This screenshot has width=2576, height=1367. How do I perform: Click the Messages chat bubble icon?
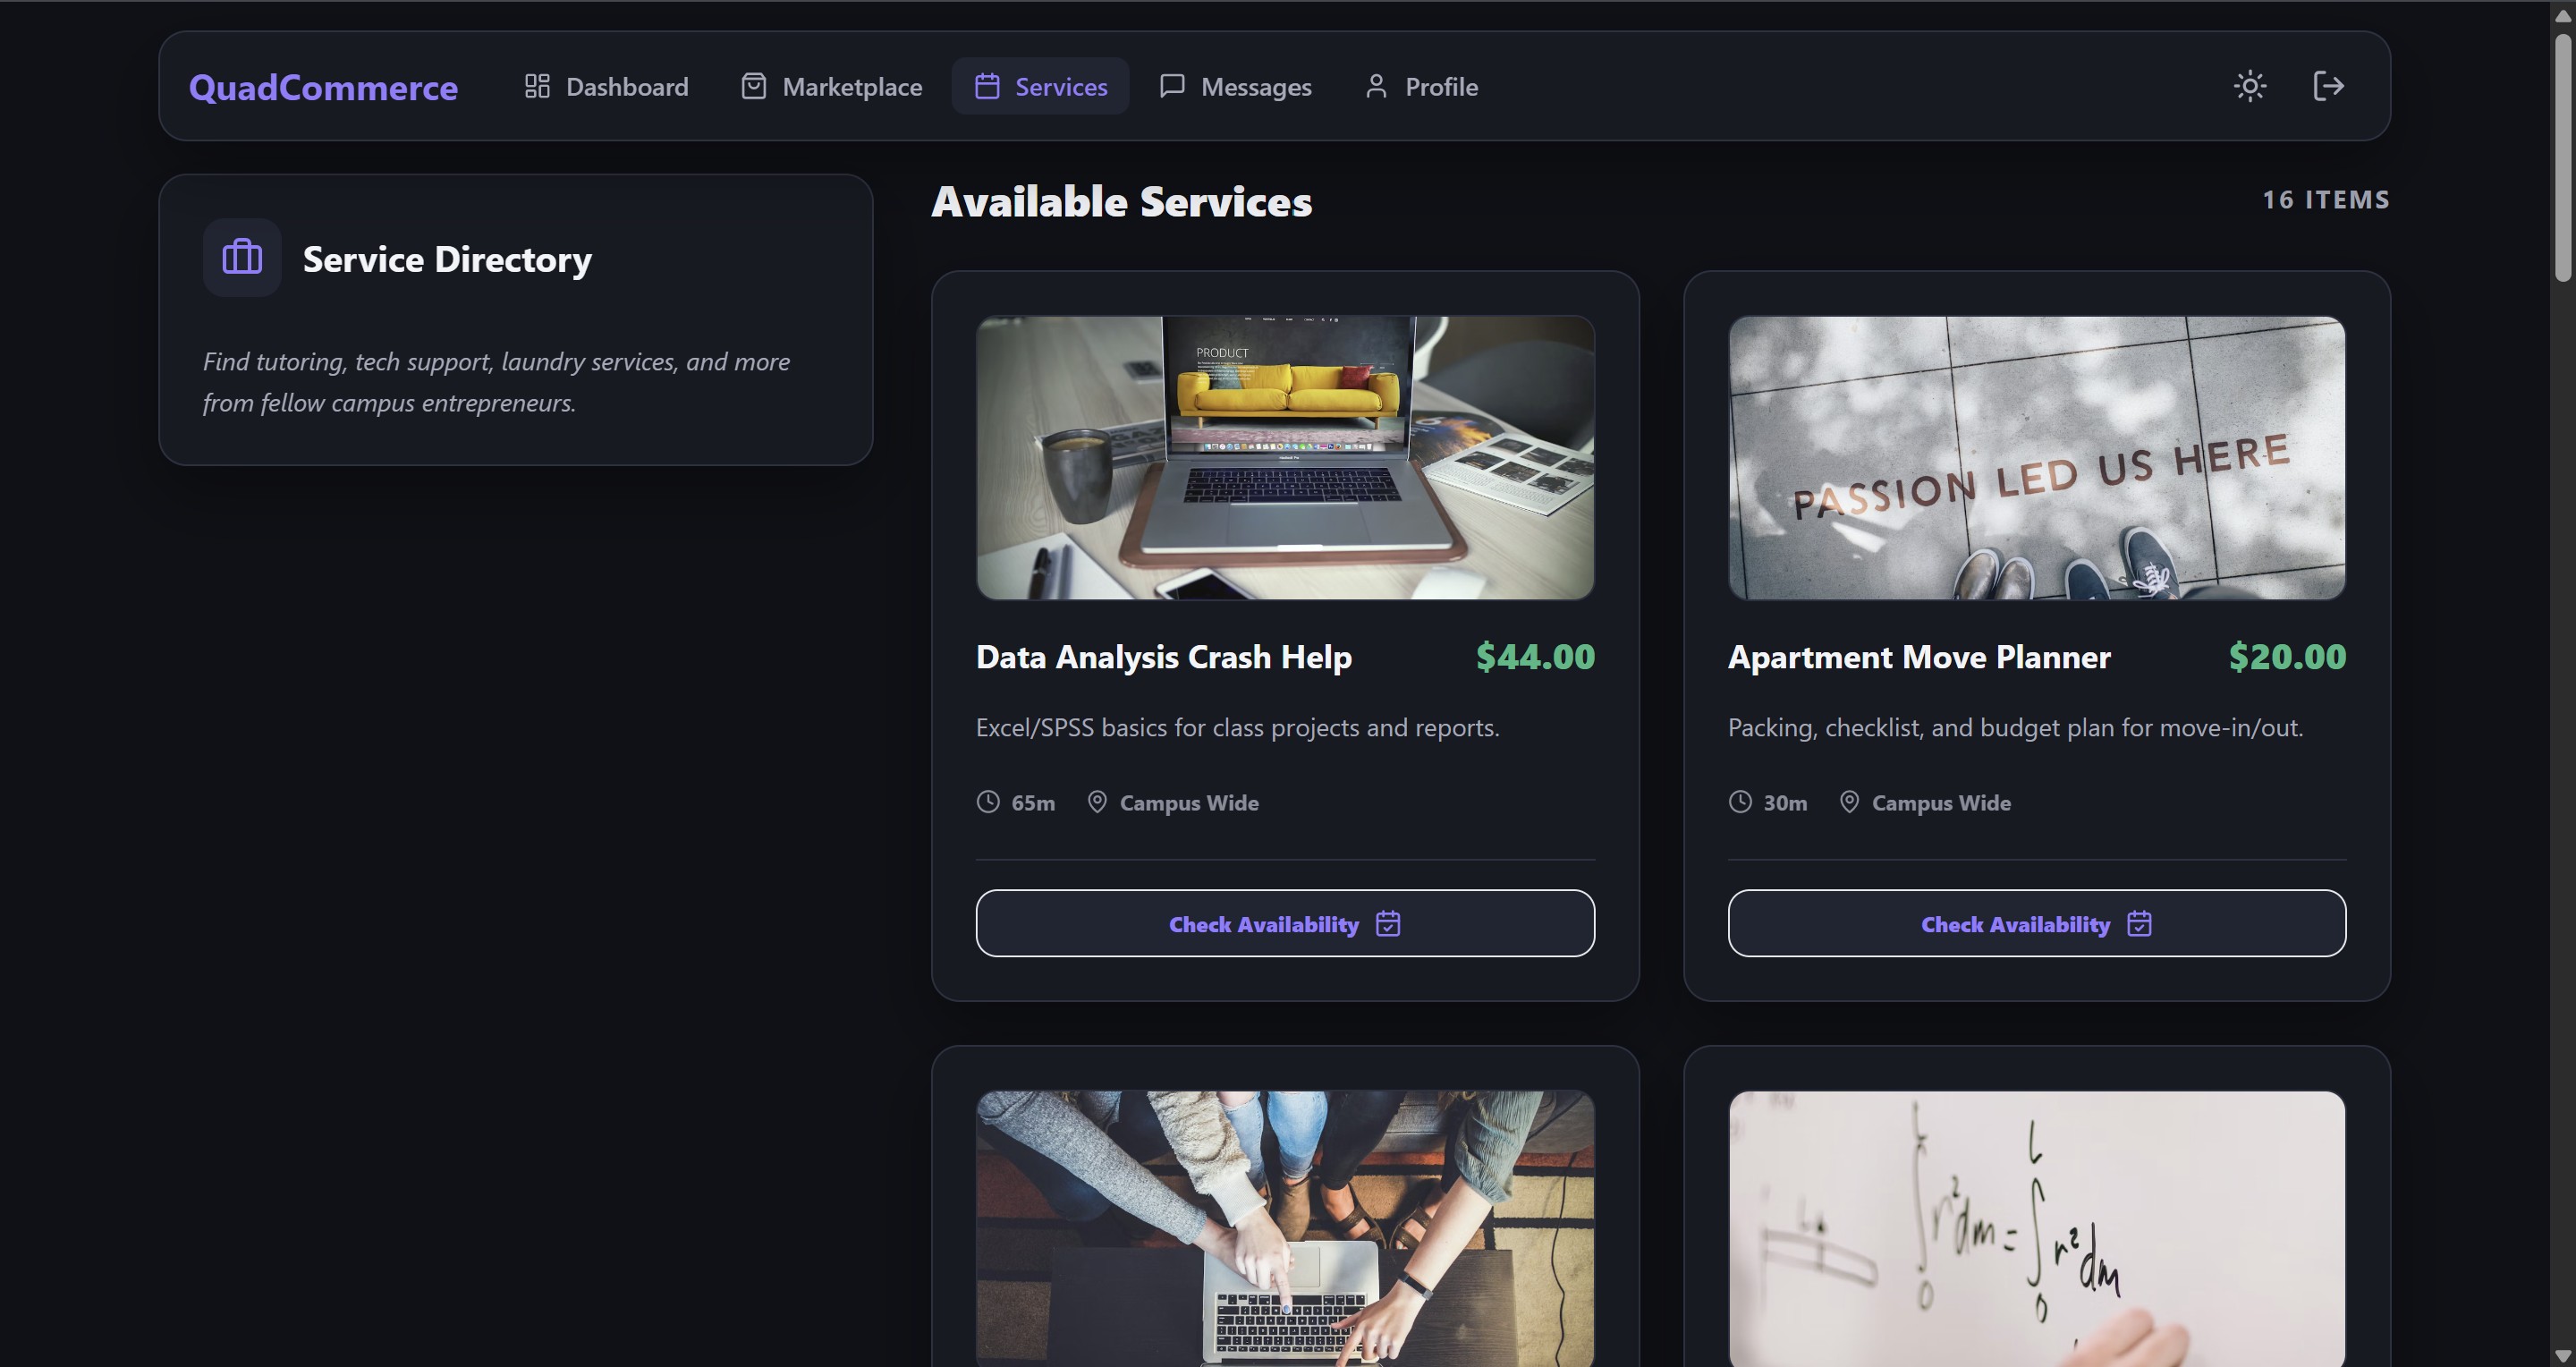[1172, 86]
